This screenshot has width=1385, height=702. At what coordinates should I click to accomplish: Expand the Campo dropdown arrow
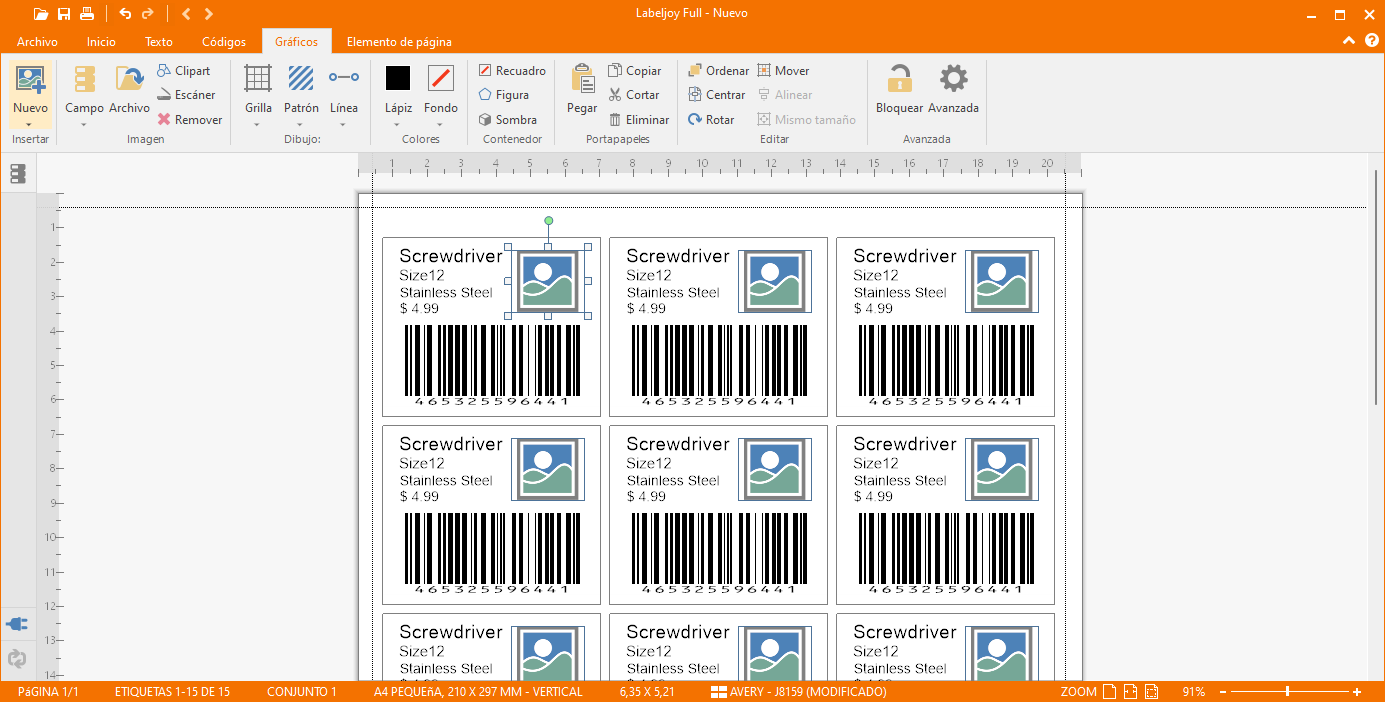[84, 124]
